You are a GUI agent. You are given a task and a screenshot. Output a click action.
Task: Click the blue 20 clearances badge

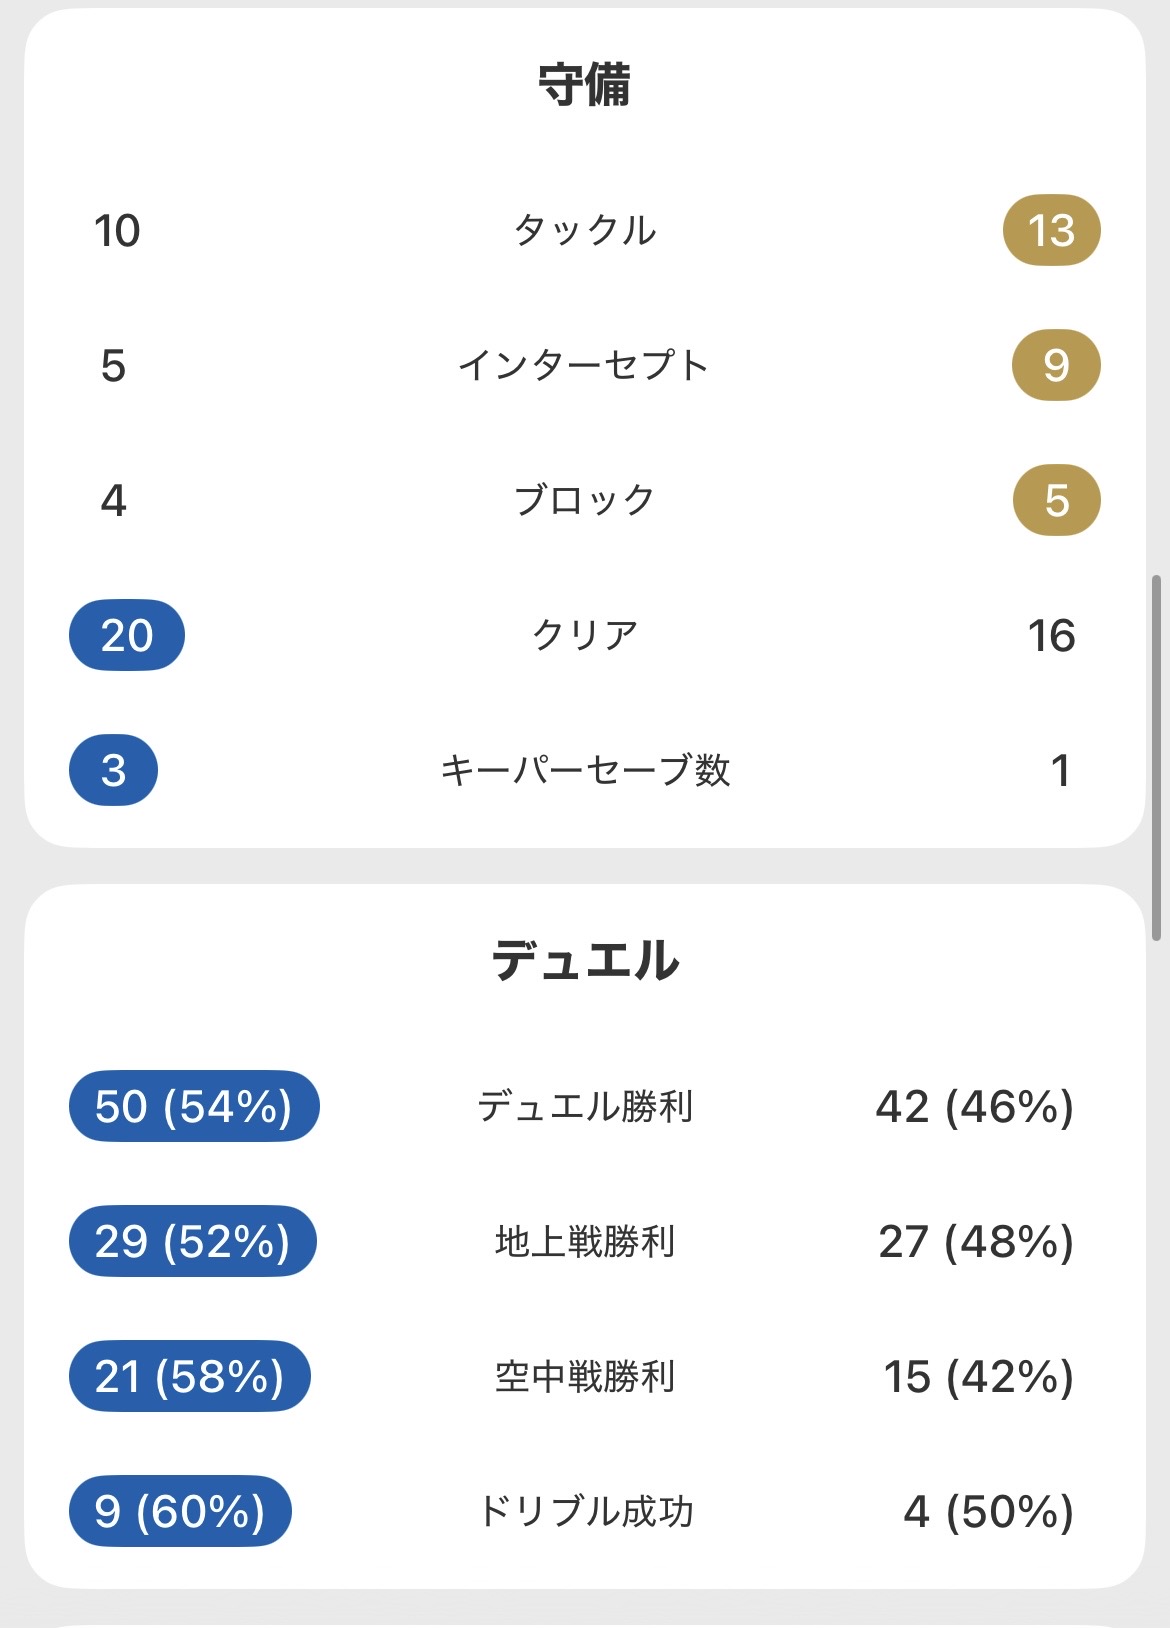click(x=127, y=635)
